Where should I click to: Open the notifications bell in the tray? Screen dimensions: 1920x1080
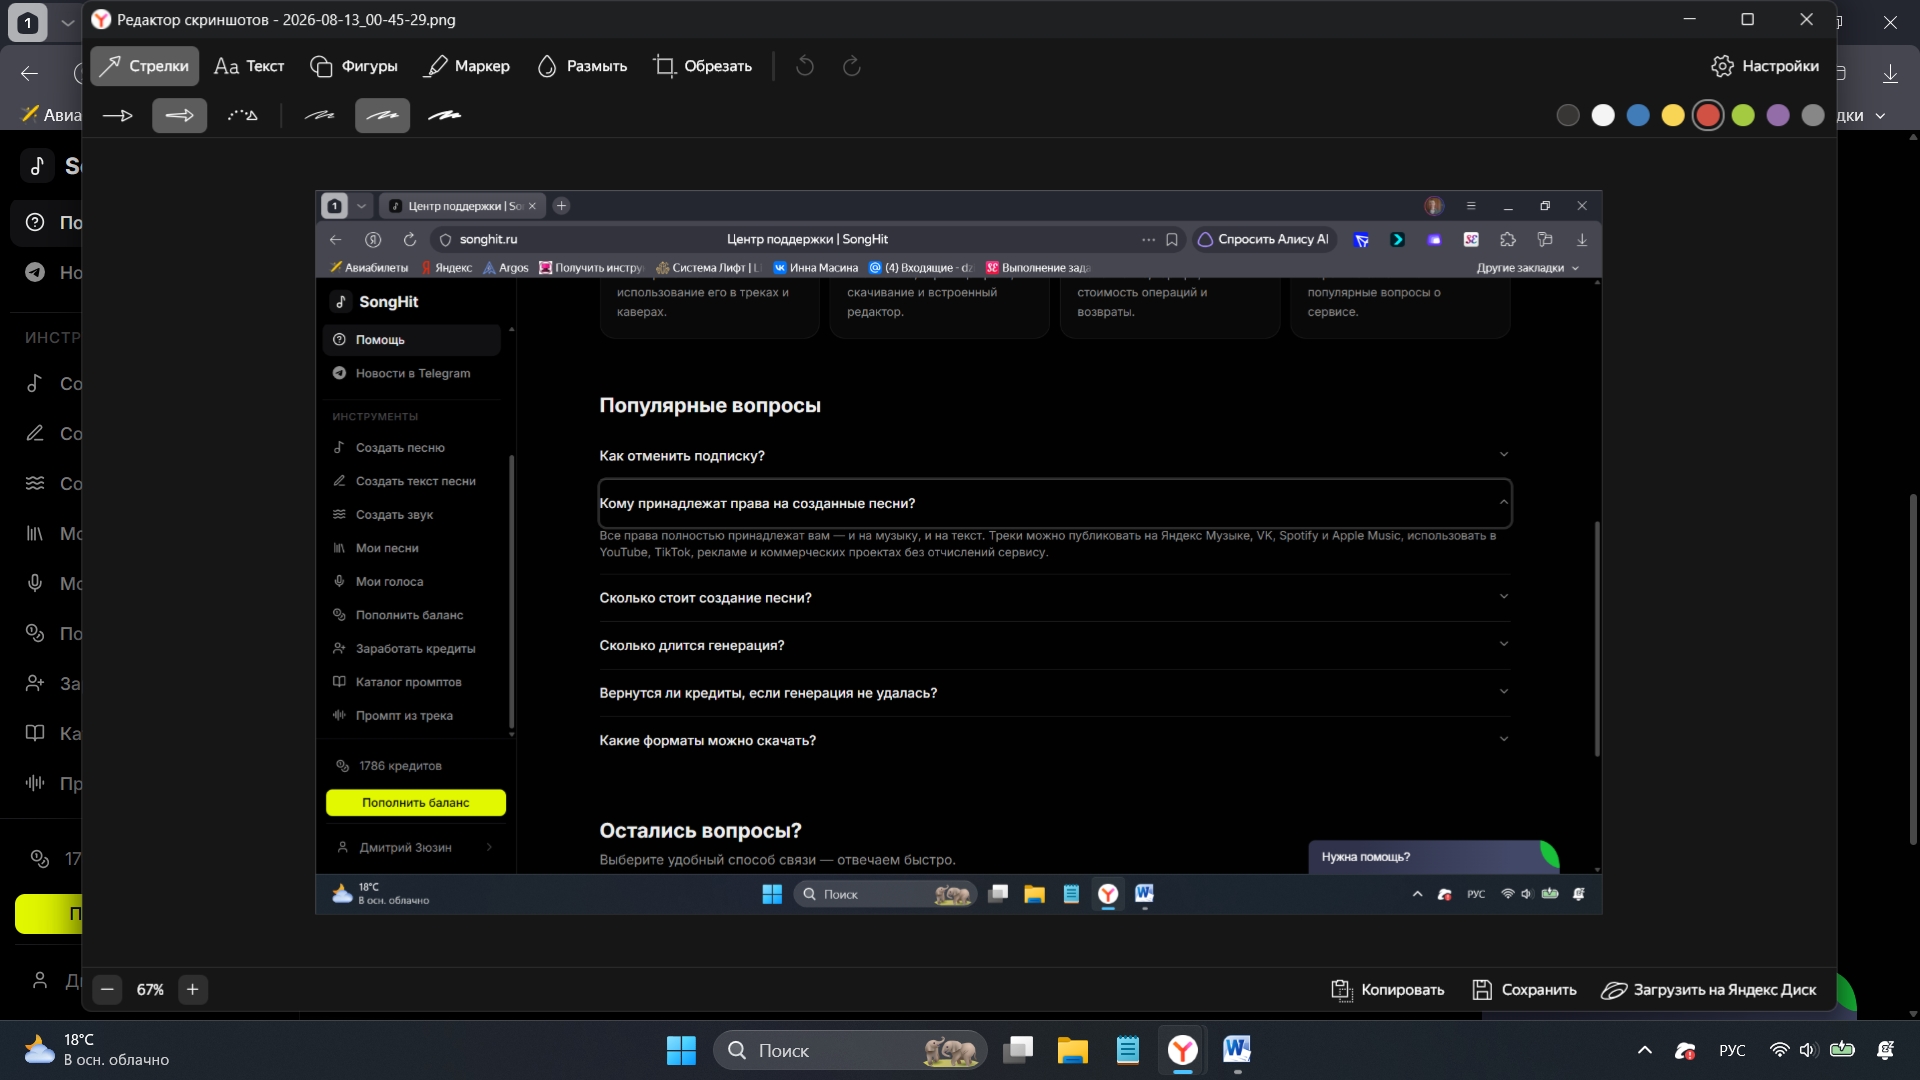pyautogui.click(x=1886, y=1050)
